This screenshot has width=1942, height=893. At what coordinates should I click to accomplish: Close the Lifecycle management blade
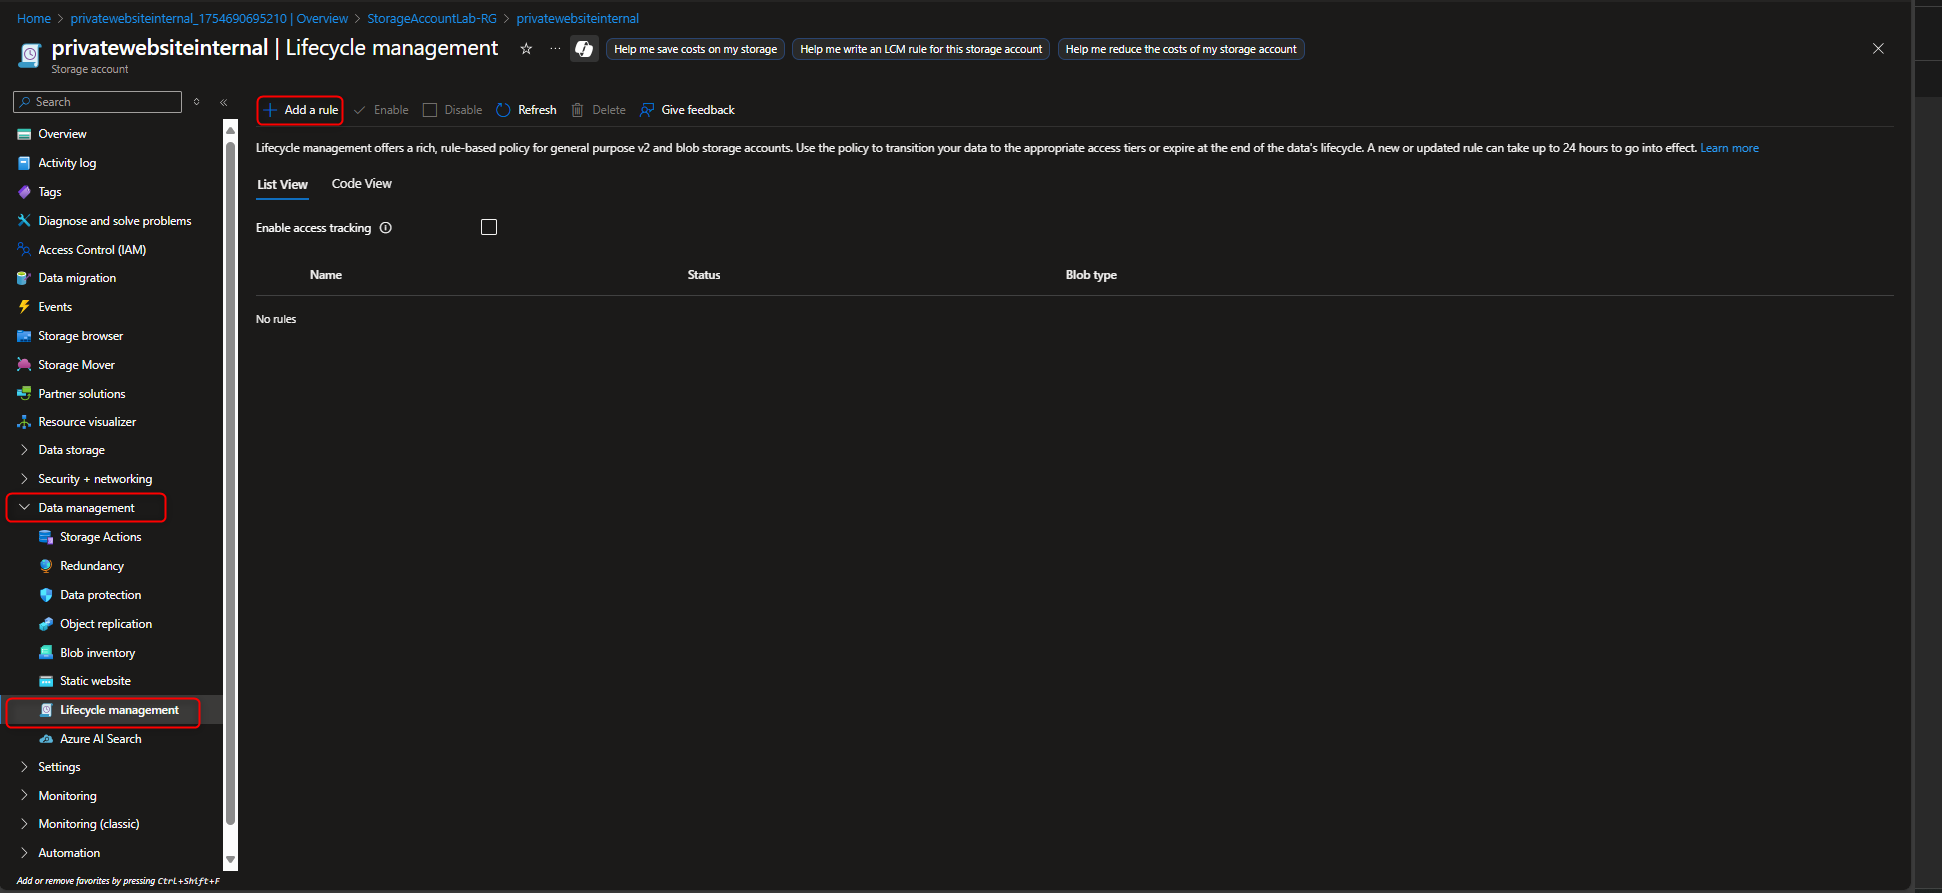[x=1878, y=49]
